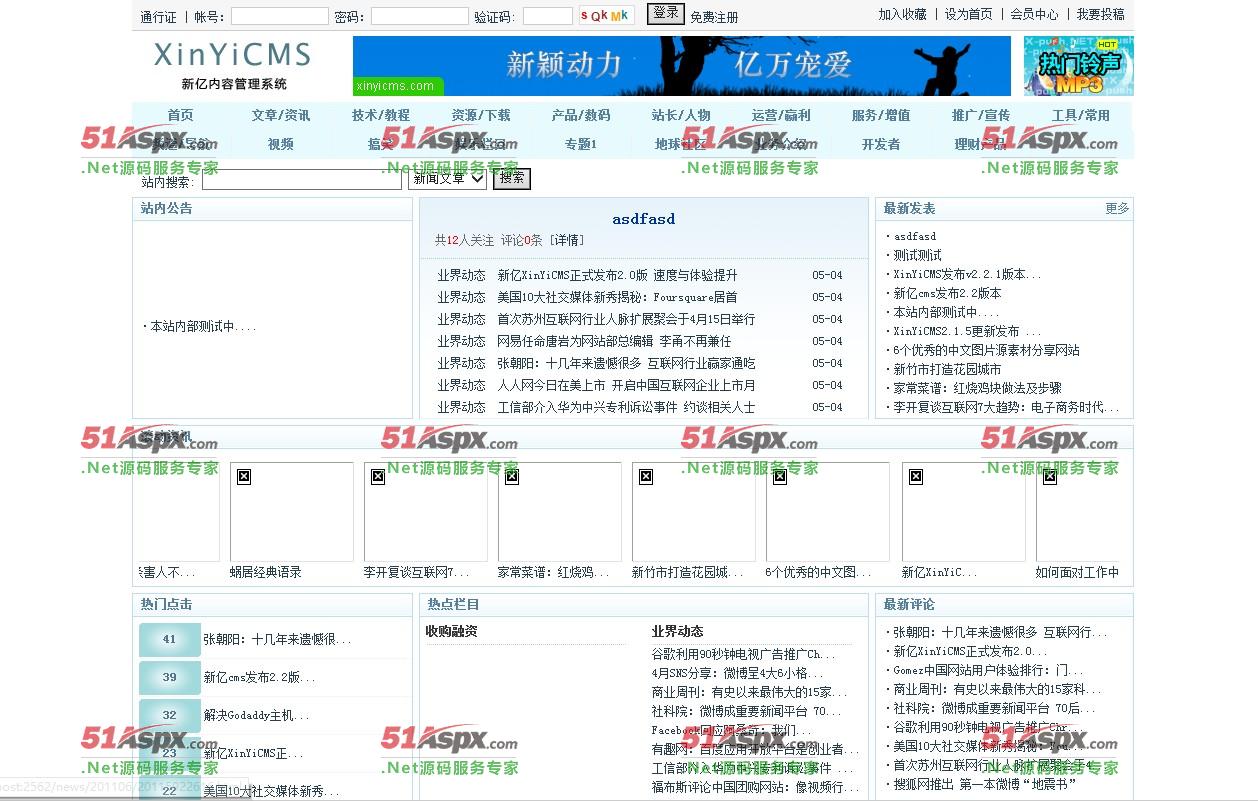Click the rank 39 badge in 热门点击
This screenshot has width=1258, height=801.
(x=170, y=678)
